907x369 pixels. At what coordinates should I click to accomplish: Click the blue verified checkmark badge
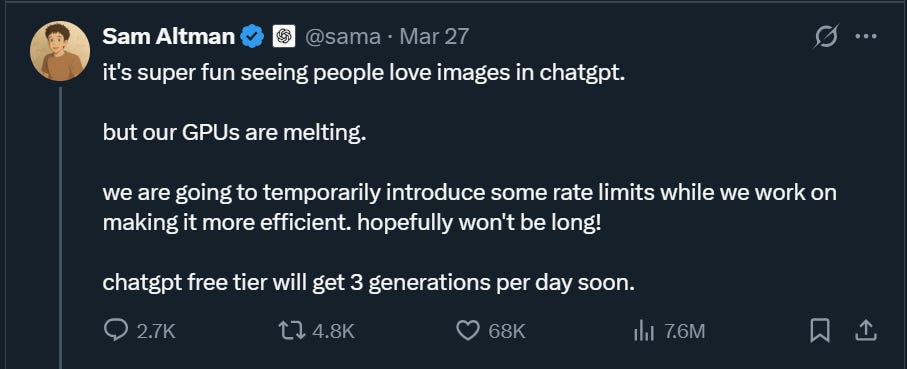[252, 37]
